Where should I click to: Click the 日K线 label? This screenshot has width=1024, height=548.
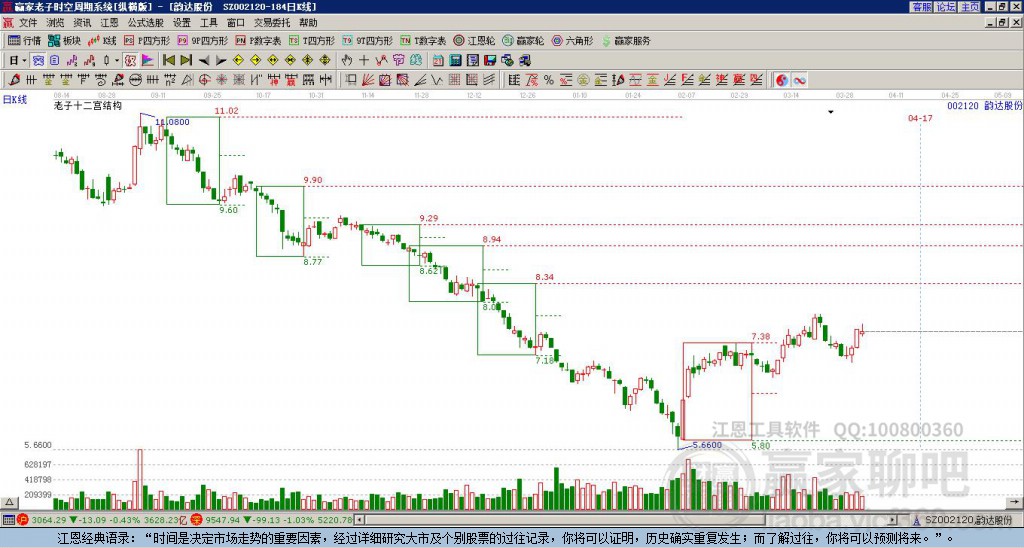click(x=15, y=100)
